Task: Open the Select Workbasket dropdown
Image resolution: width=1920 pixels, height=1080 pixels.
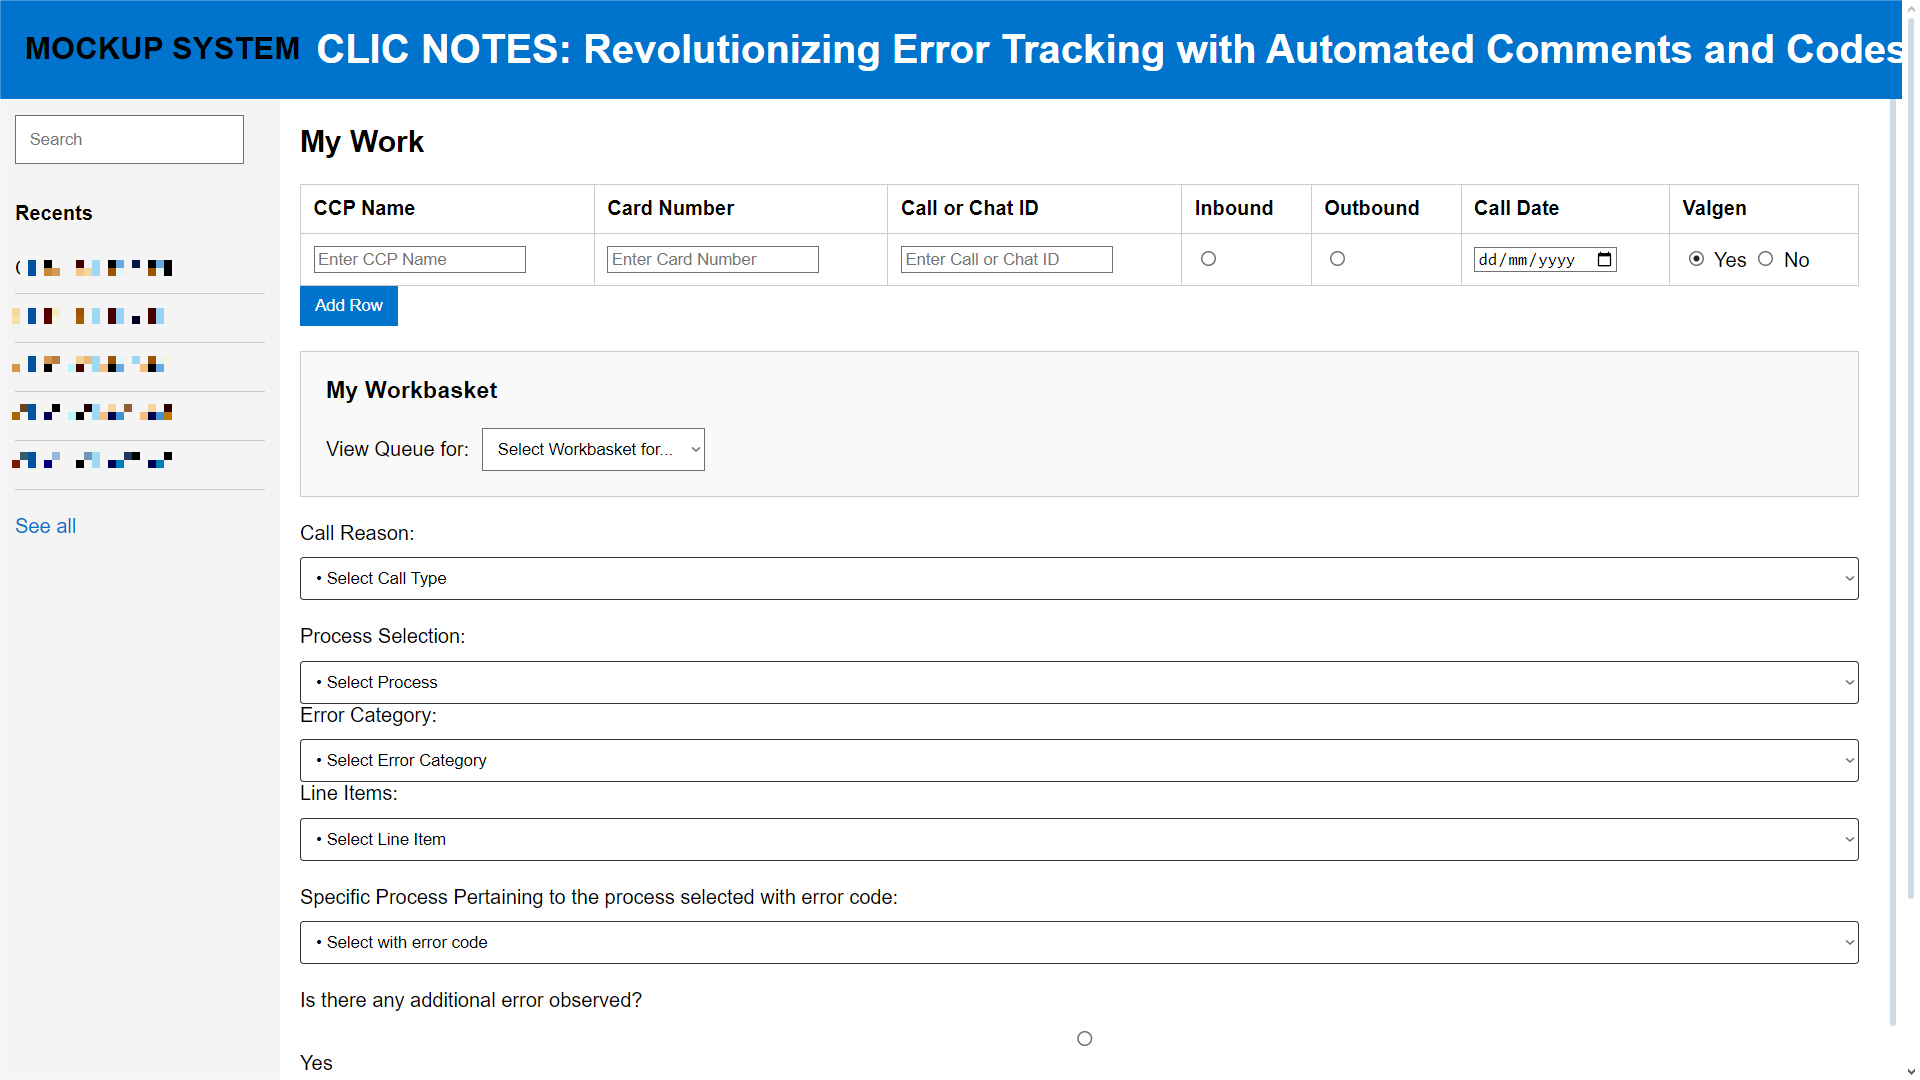Action: click(x=593, y=450)
